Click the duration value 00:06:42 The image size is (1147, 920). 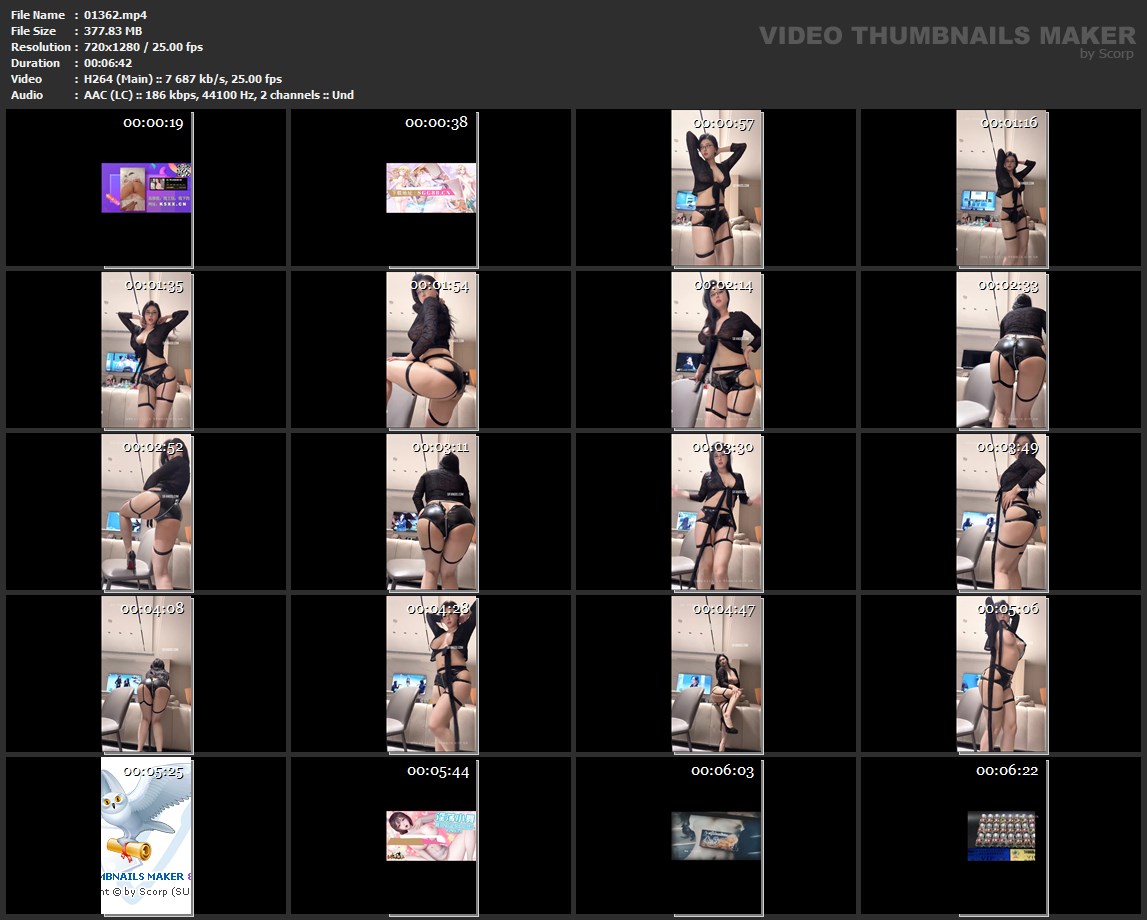tap(108, 63)
